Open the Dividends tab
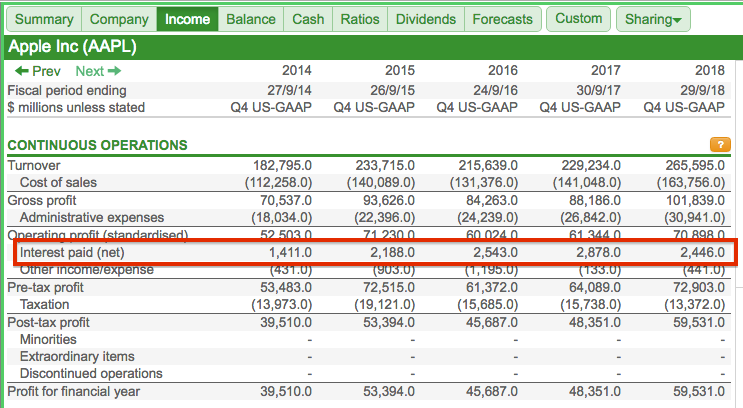 click(426, 19)
